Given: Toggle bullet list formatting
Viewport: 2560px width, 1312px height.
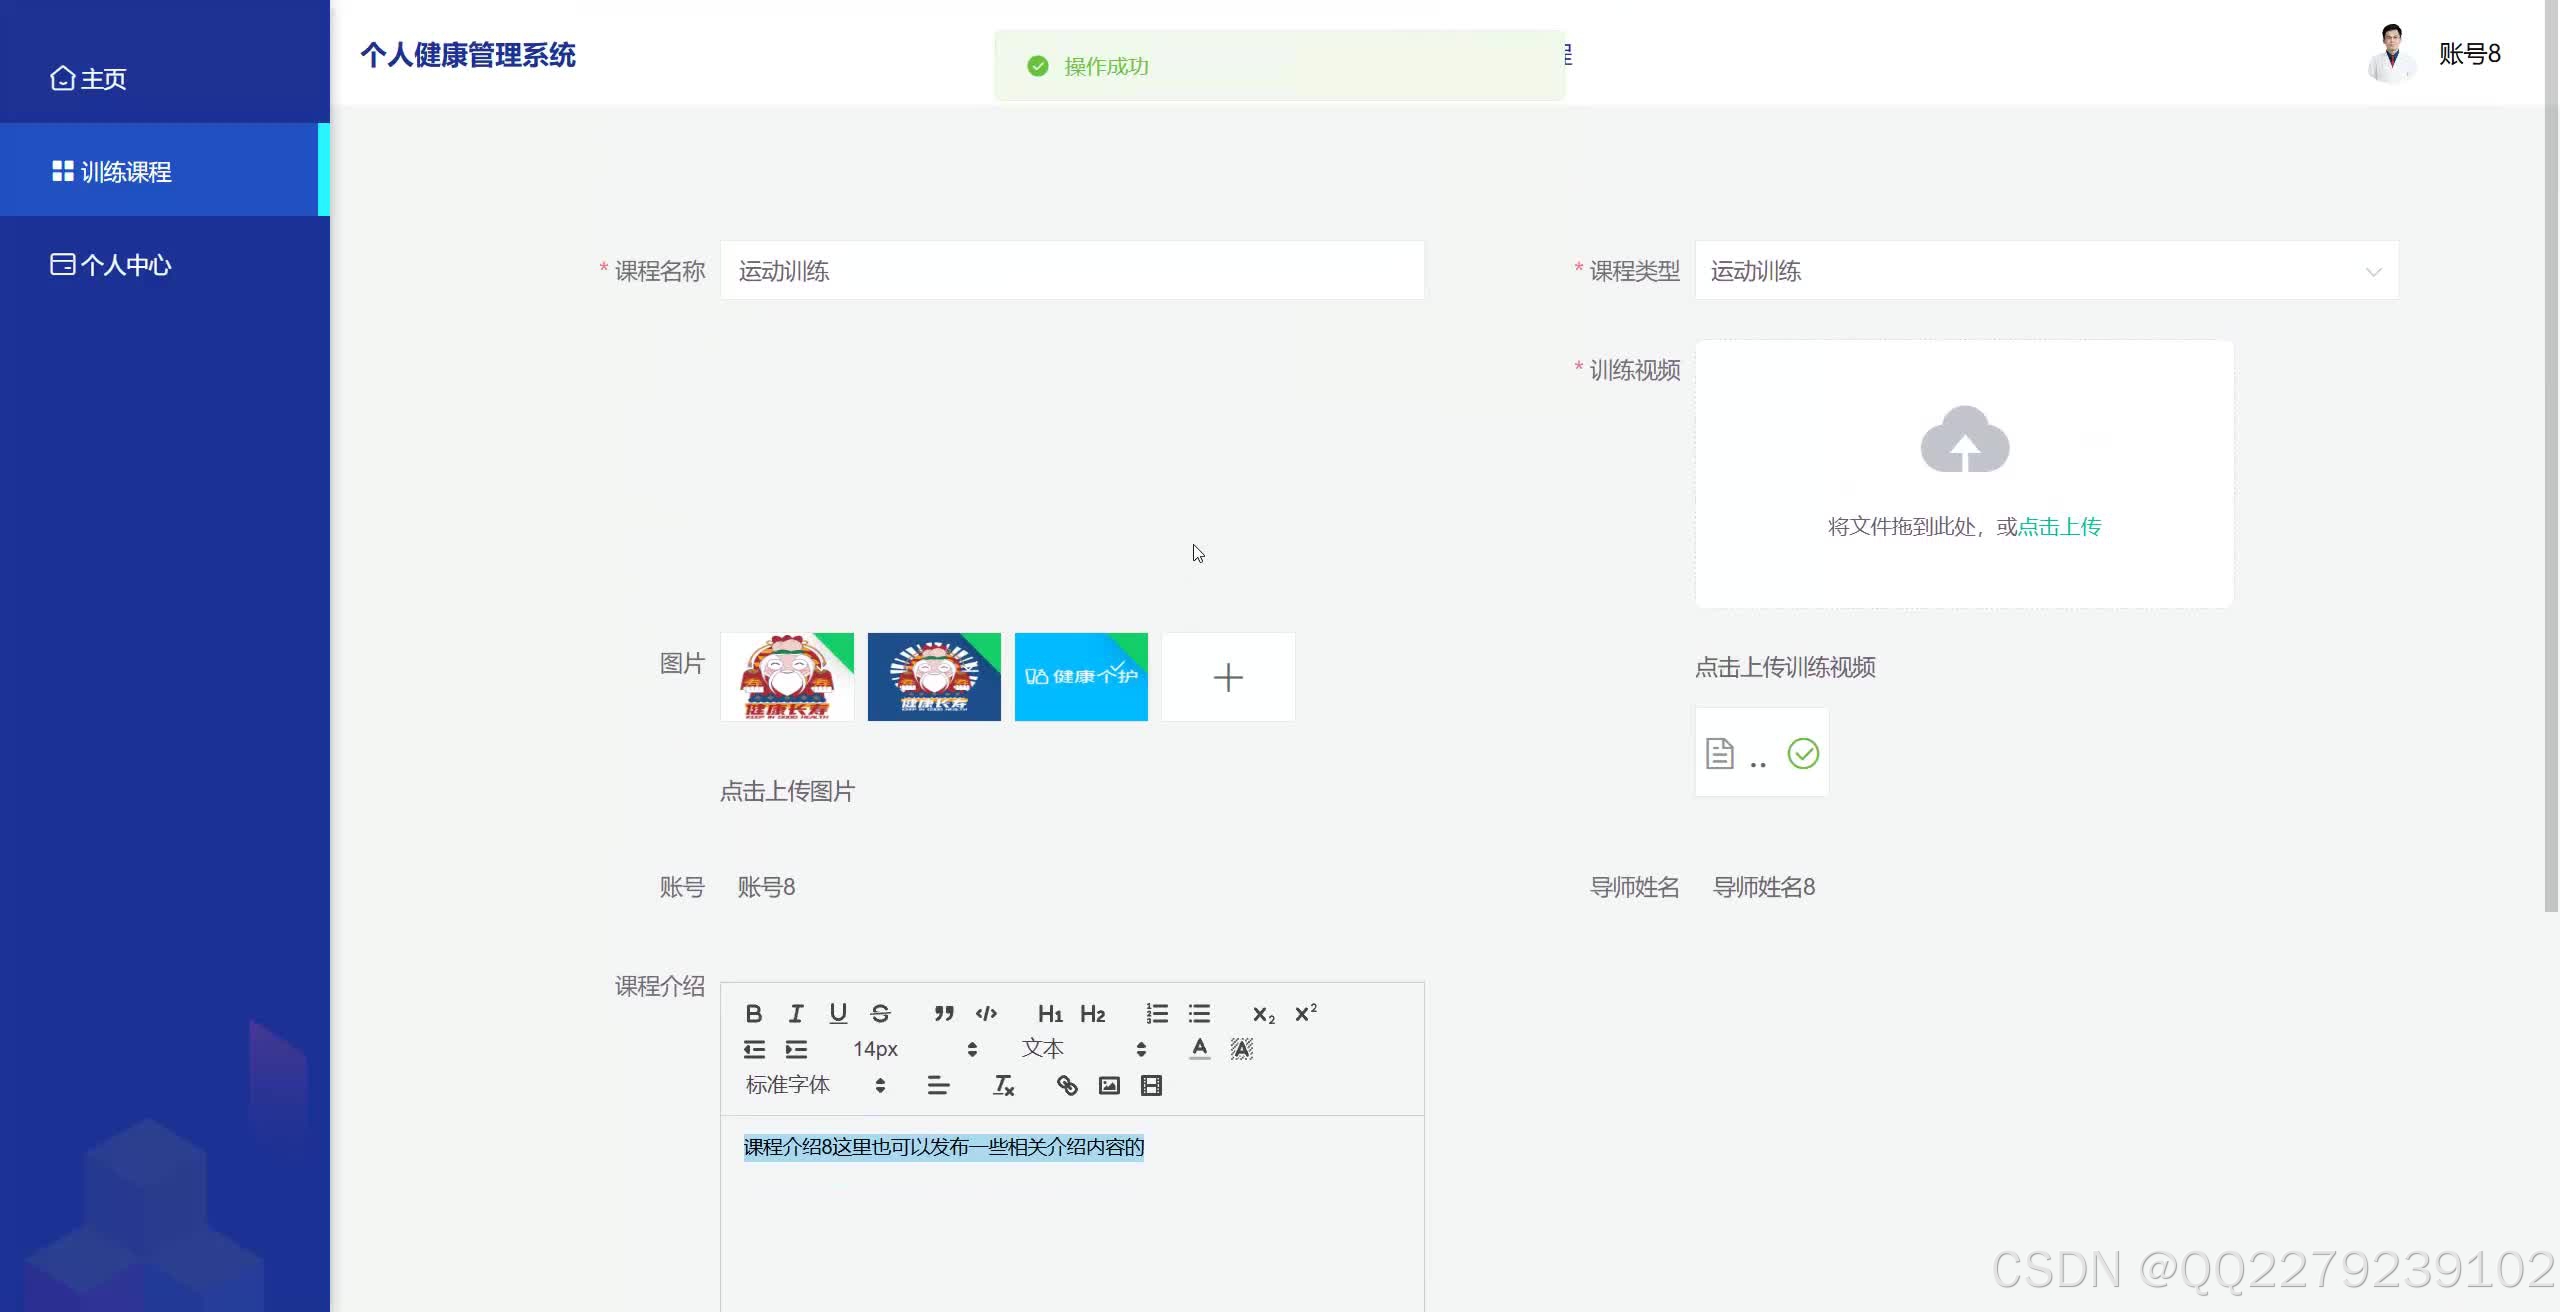Looking at the screenshot, I should click(x=1199, y=1014).
